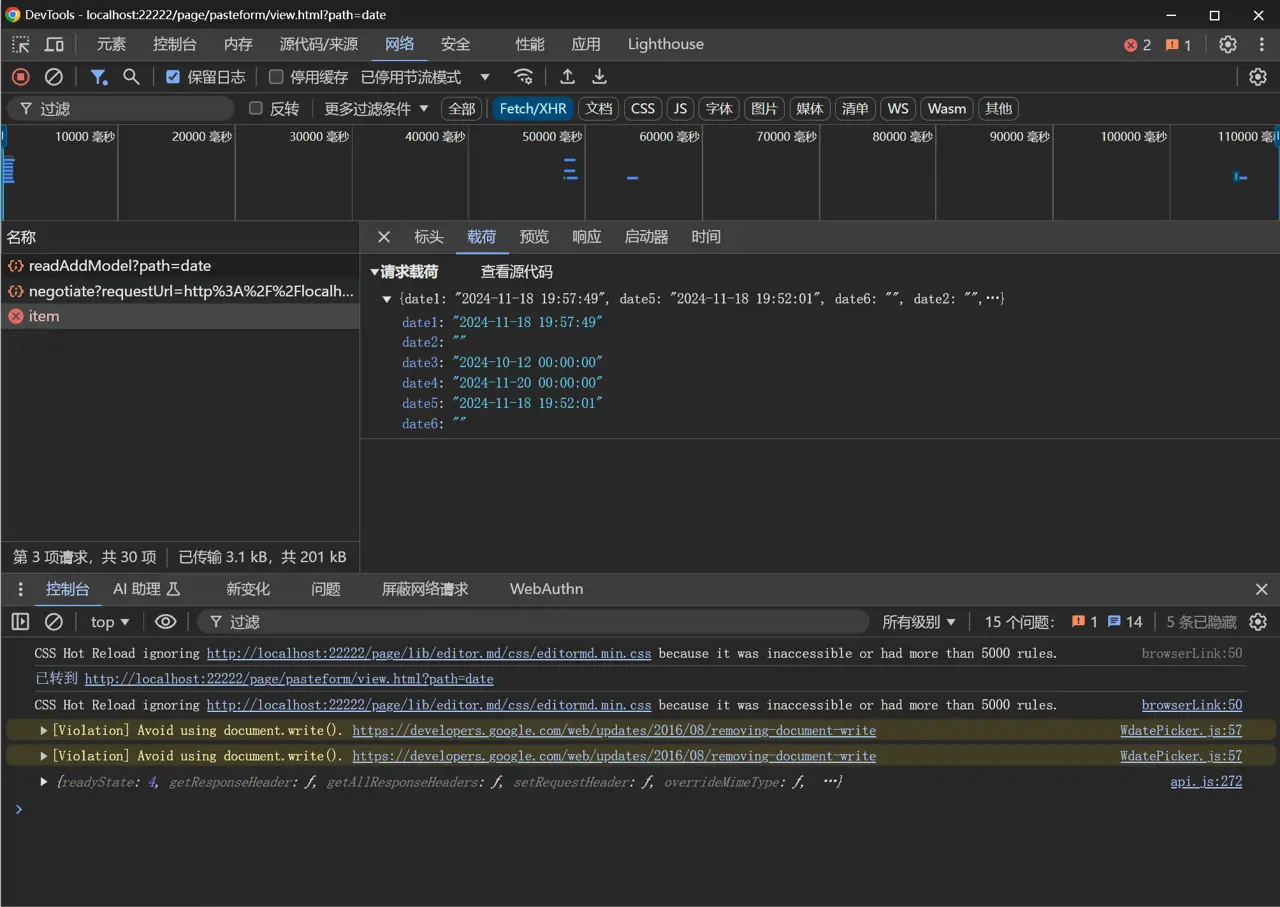Check the 停用缓存 checkbox
Image resolution: width=1280 pixels, height=907 pixels.
276,77
